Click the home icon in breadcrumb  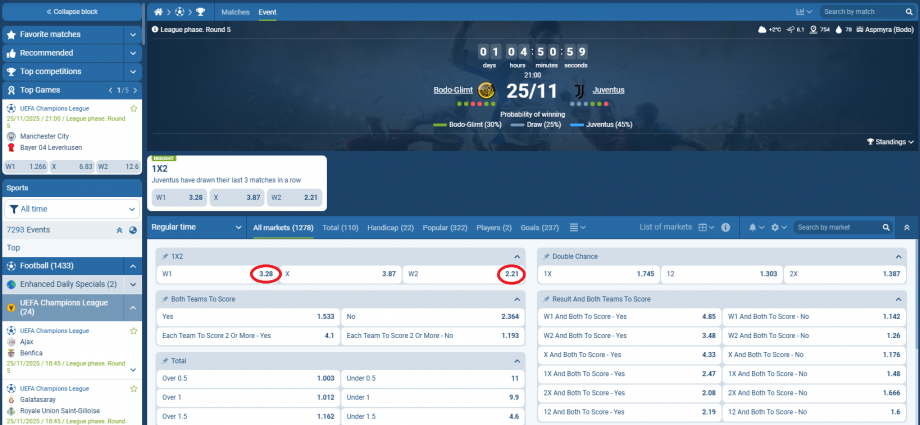[x=157, y=12]
